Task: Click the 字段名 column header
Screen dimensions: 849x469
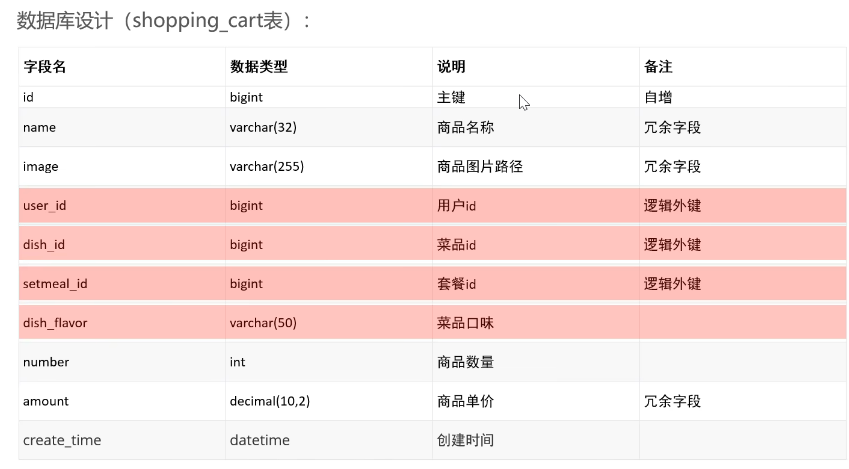Action: pyautogui.click(x=45, y=67)
